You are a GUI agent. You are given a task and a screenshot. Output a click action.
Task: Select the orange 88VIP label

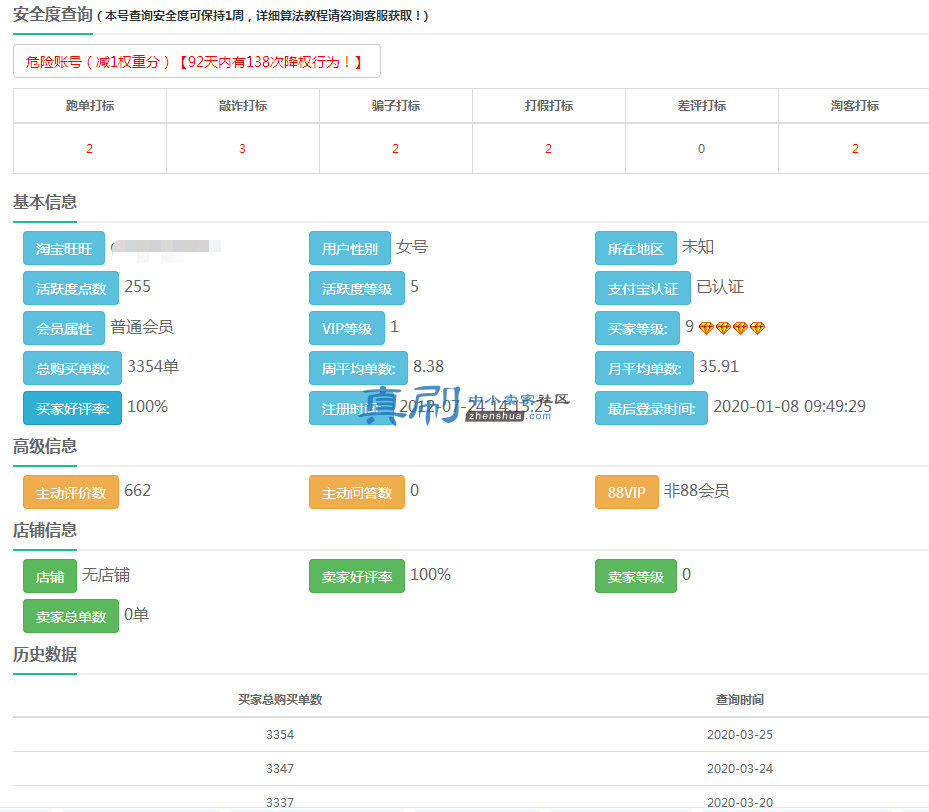[627, 492]
